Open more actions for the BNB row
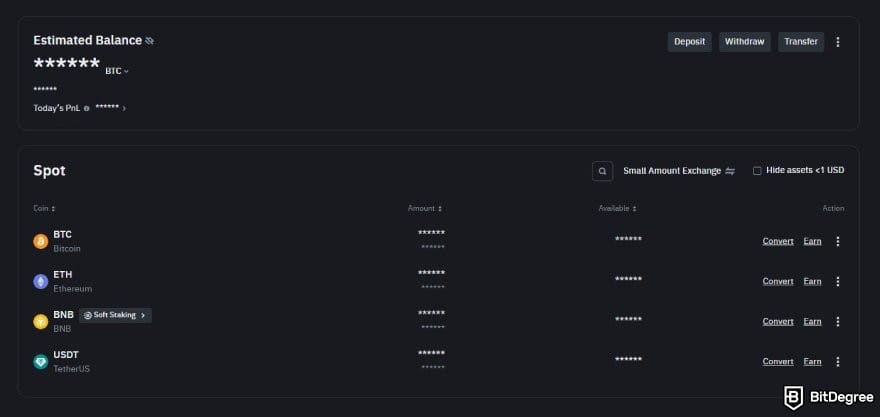880x417 pixels. pyautogui.click(x=838, y=322)
